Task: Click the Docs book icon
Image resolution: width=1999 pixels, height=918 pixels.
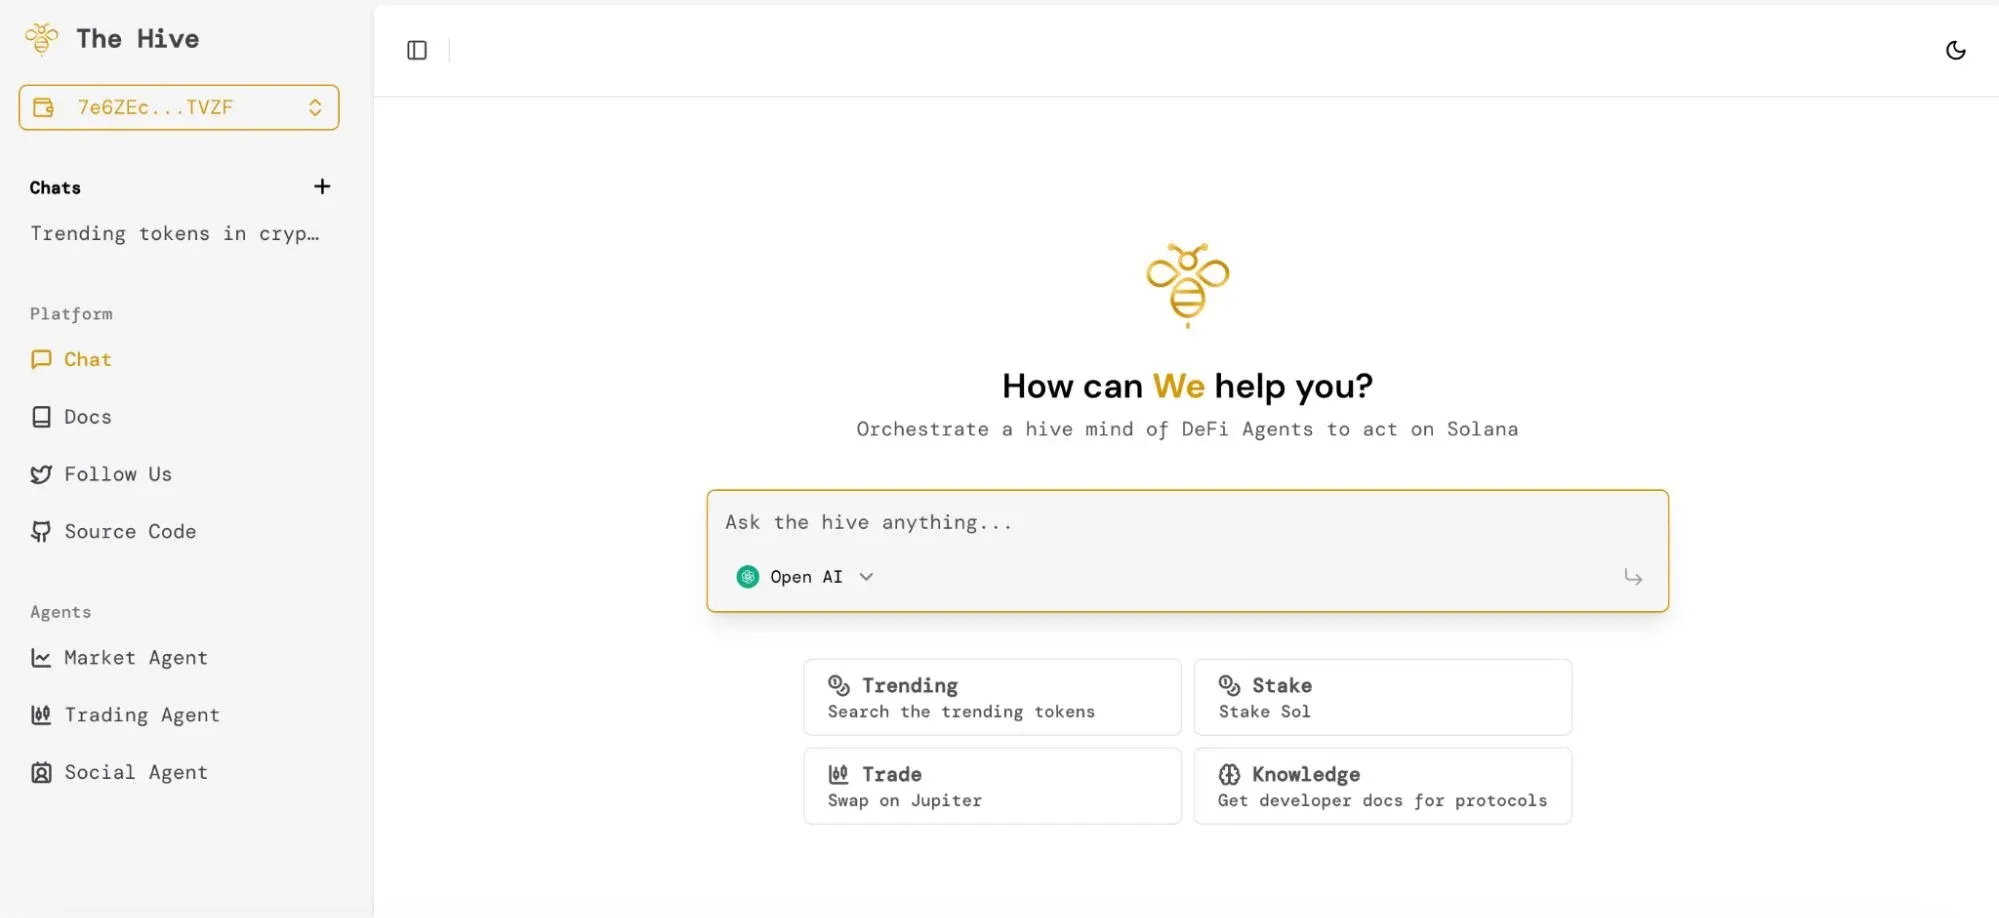Action: [x=41, y=416]
